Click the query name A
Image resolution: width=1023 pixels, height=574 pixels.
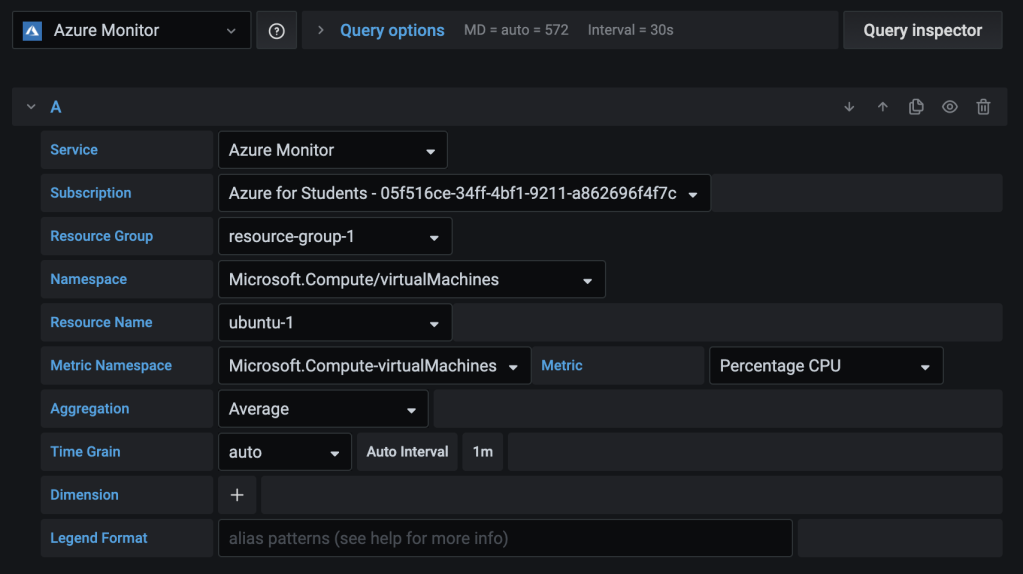[56, 107]
